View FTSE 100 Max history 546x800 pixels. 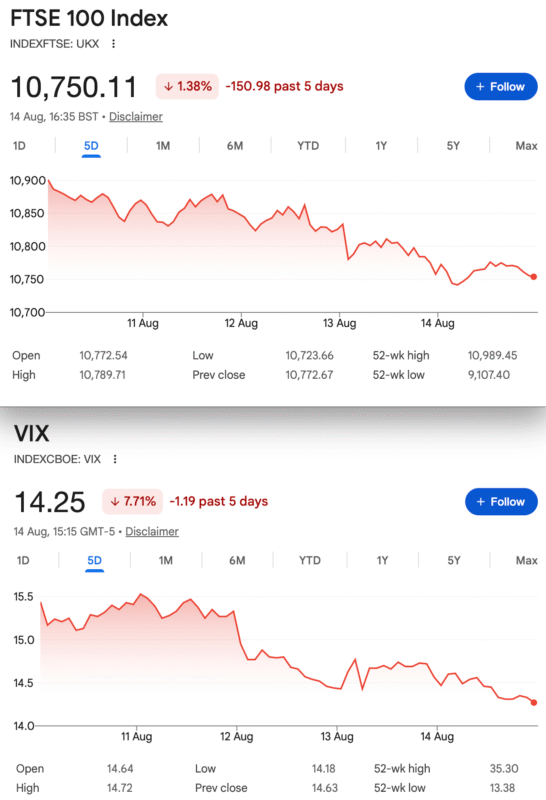coord(526,146)
